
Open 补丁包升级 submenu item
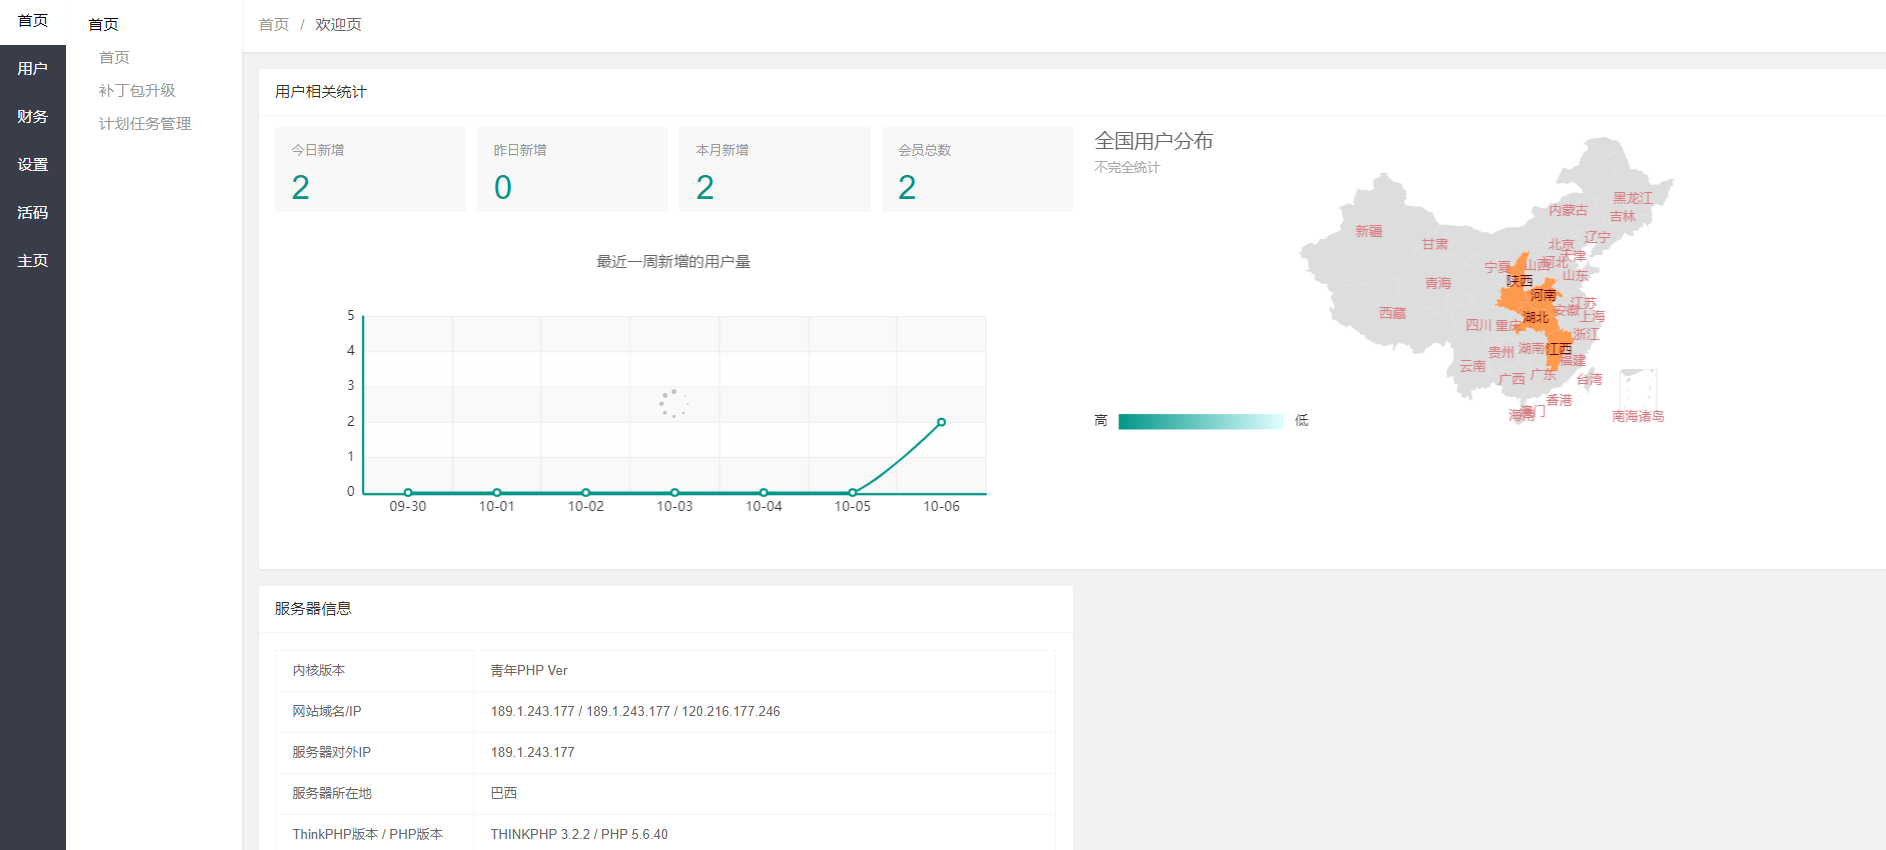pyautogui.click(x=137, y=90)
